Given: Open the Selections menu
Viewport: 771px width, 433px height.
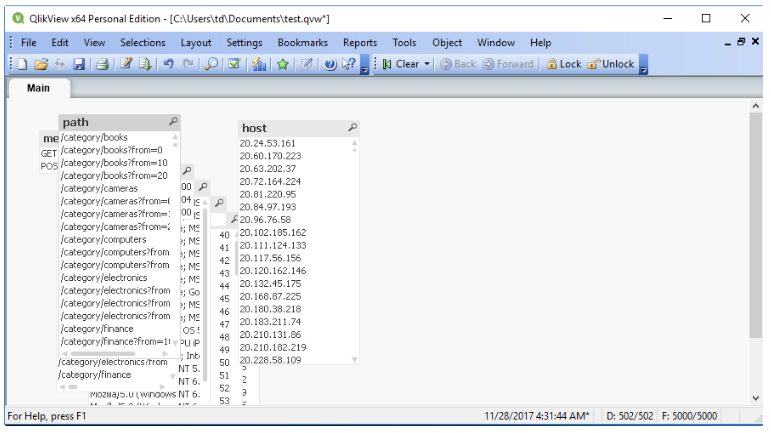Looking at the screenshot, I should 142,43.
